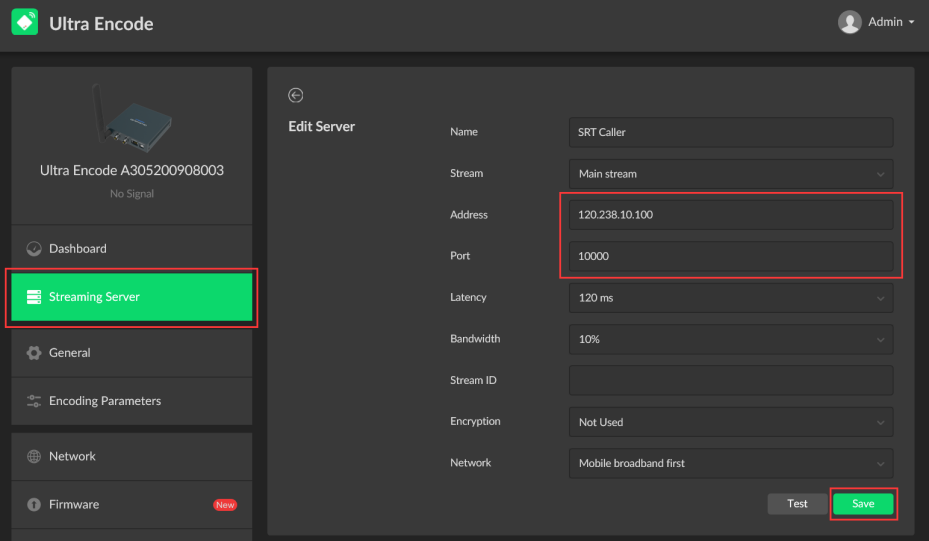929x541 pixels.
Task: Expand the Encryption dropdown
Action: (x=730, y=422)
